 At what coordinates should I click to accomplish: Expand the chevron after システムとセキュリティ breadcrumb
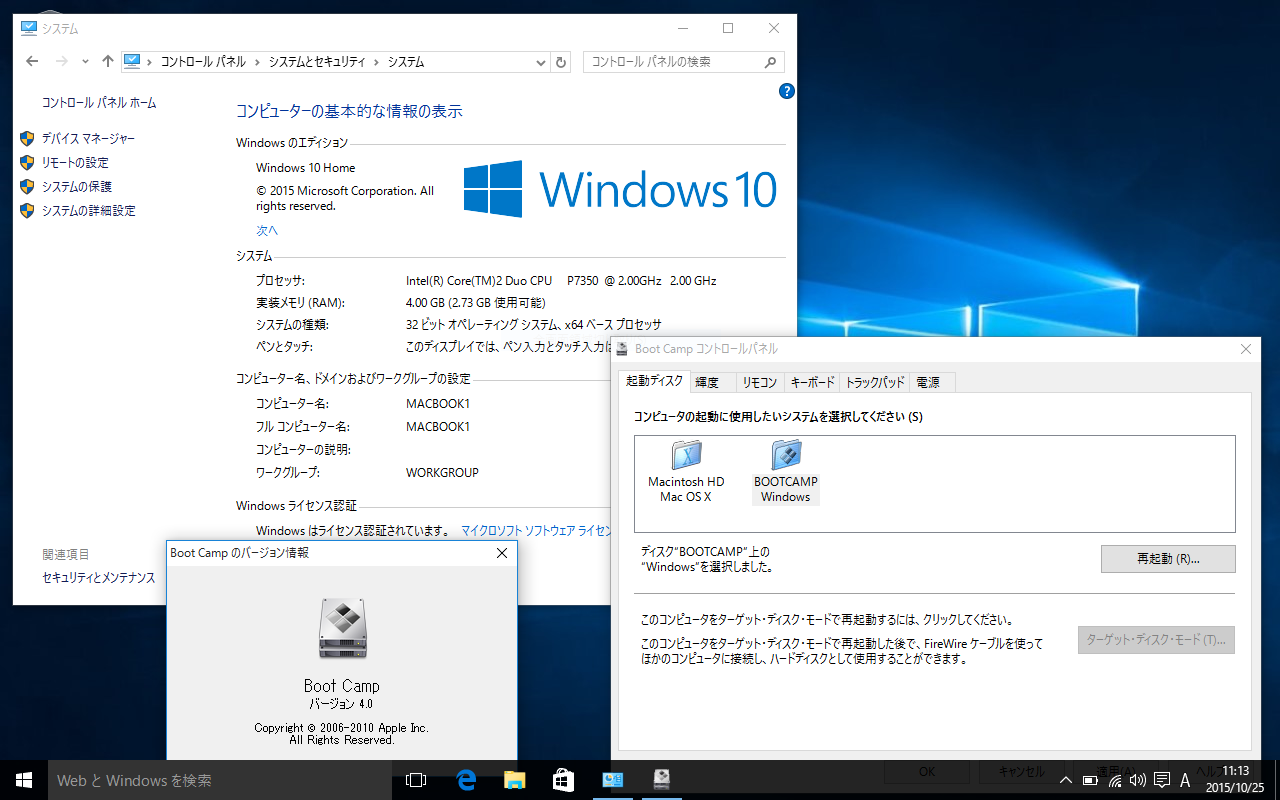pyautogui.click(x=377, y=62)
